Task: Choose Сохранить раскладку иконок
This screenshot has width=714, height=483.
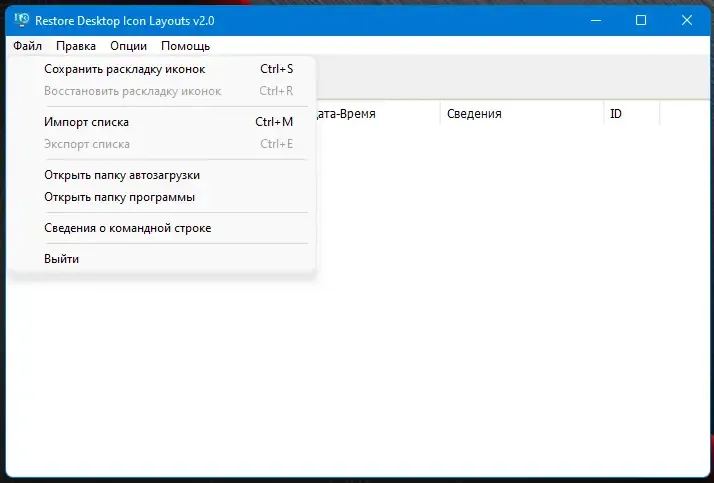Action: tap(162, 69)
